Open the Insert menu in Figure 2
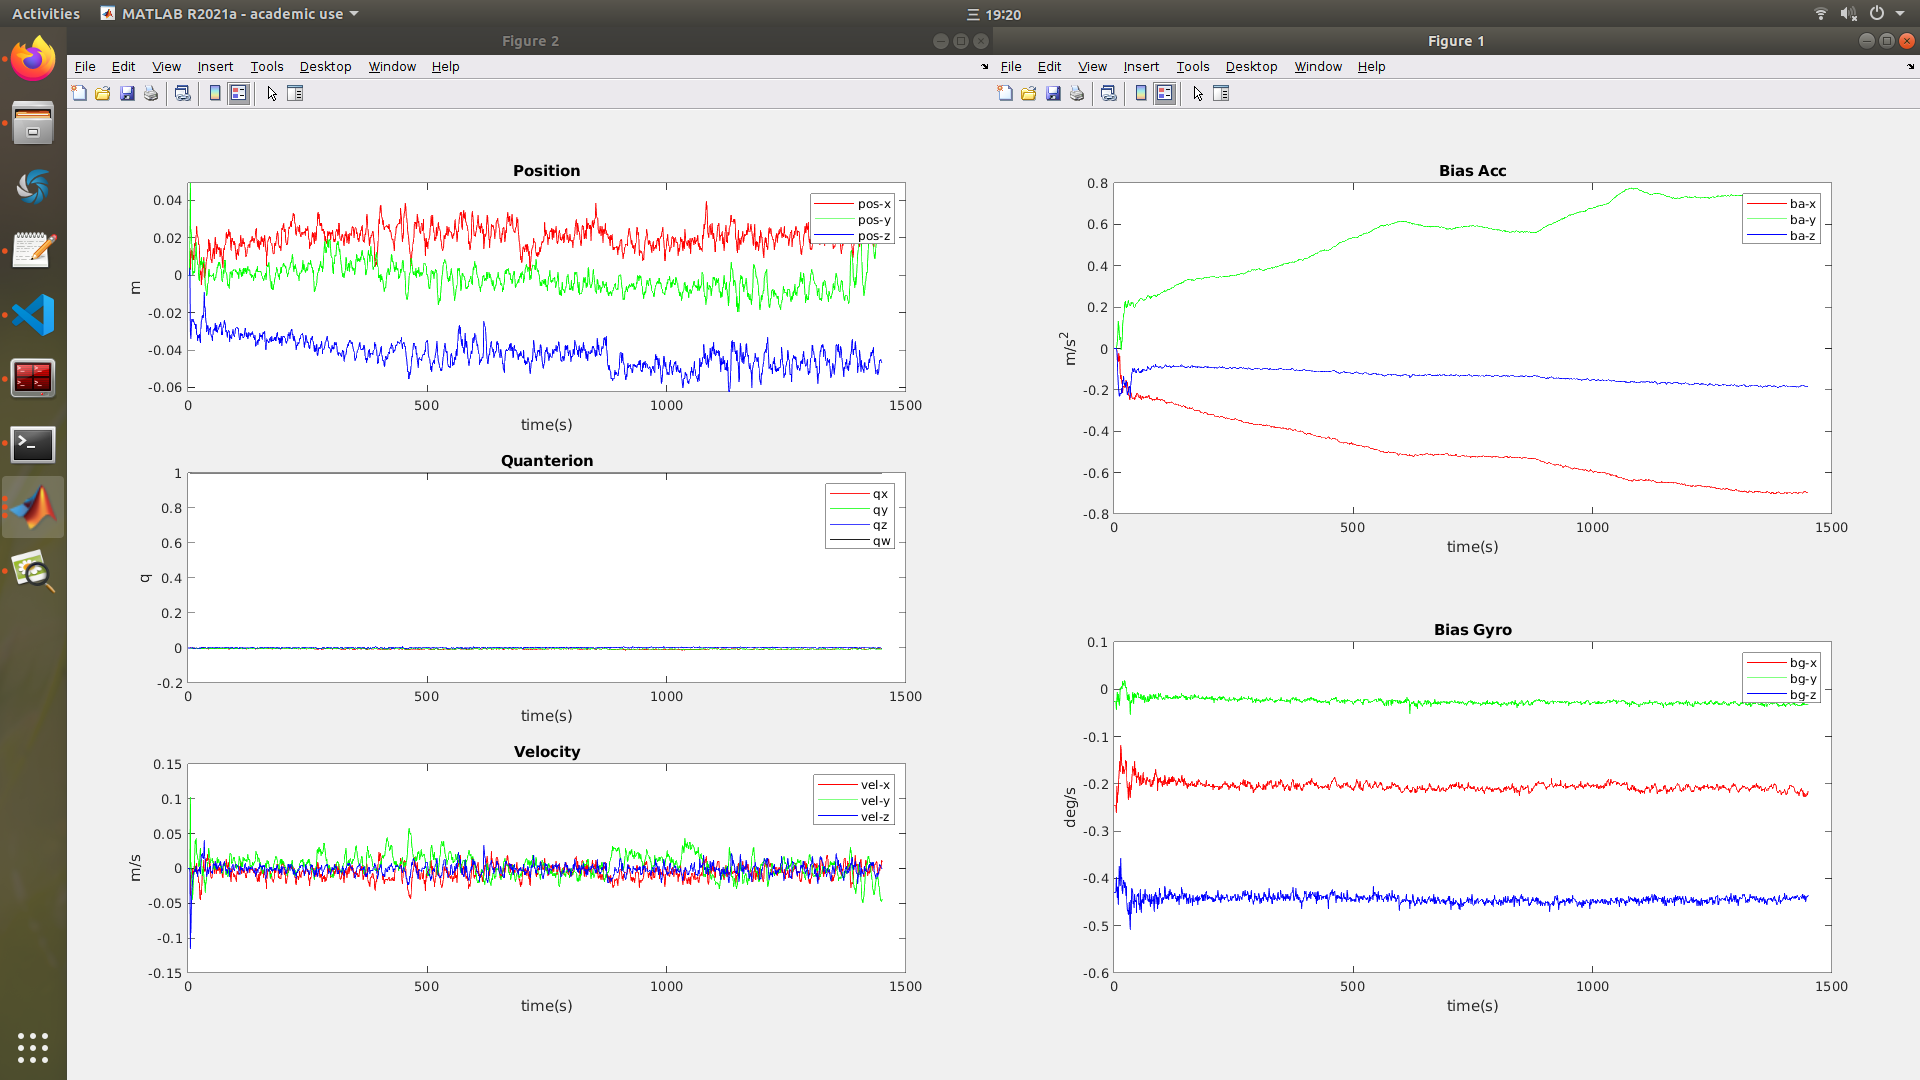 [x=215, y=66]
